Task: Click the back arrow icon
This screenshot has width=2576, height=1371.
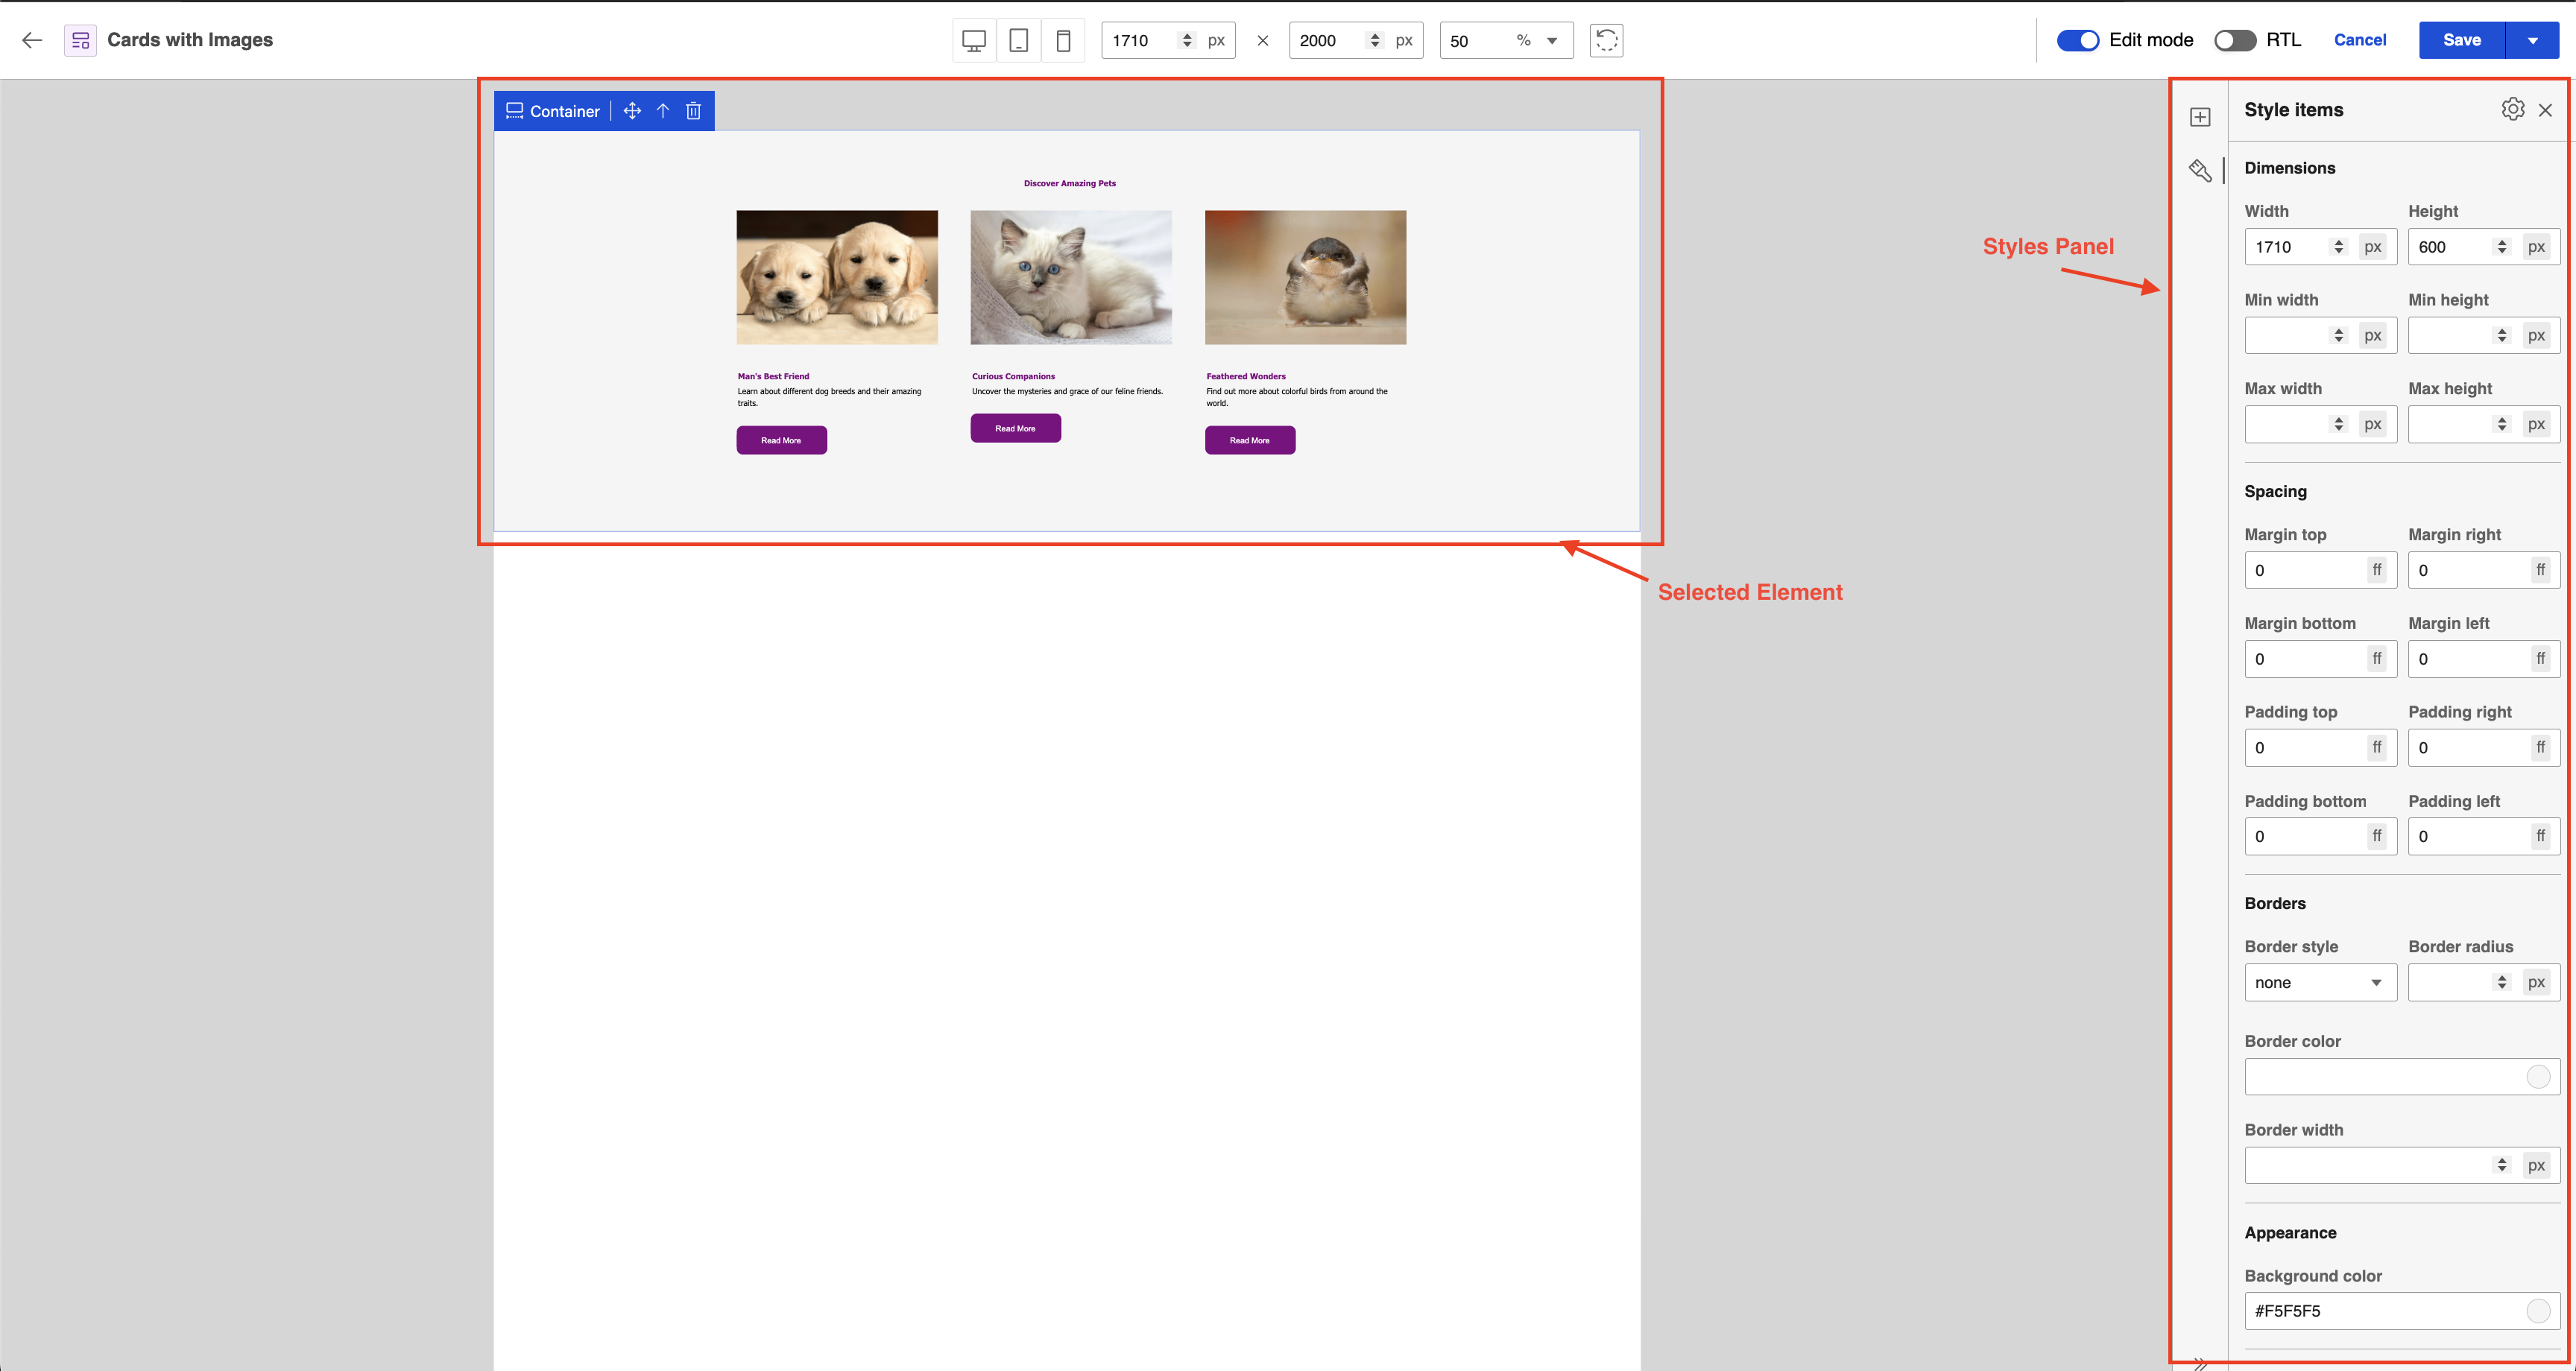Action: click(32, 40)
